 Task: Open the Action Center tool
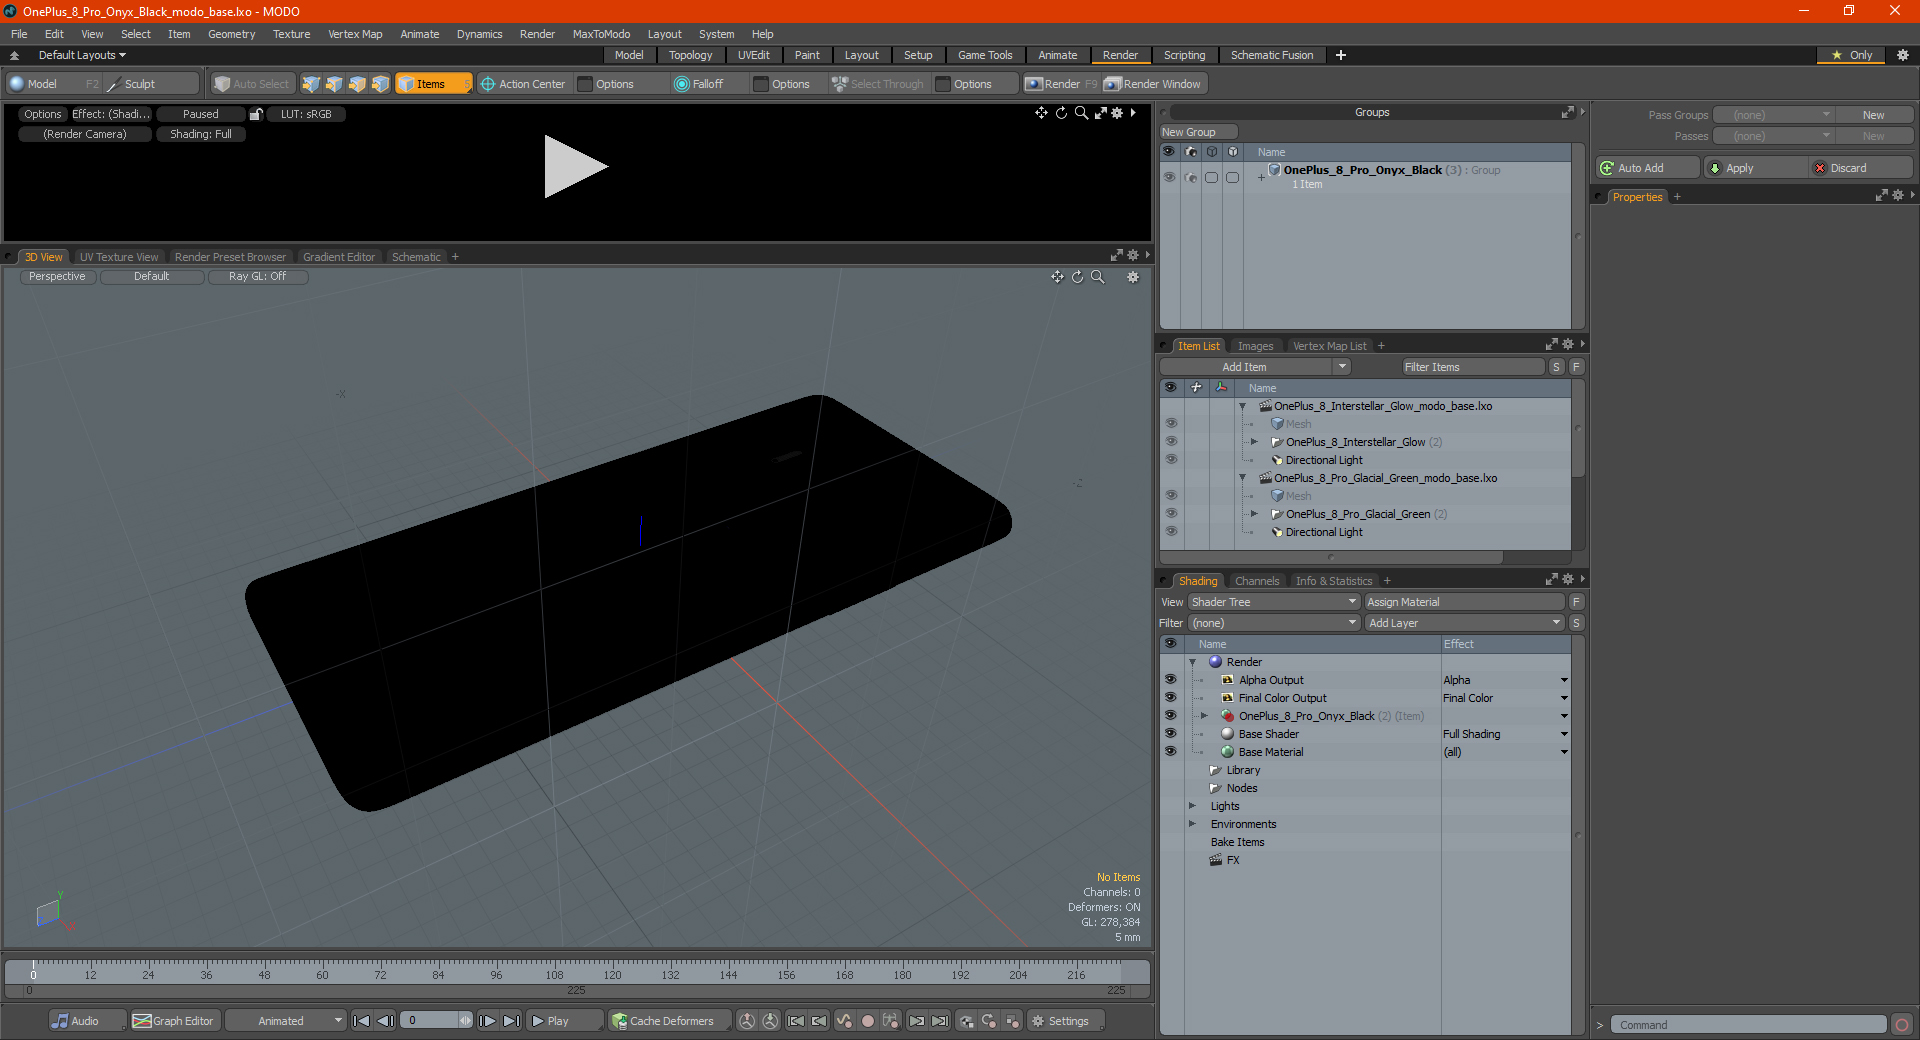click(522, 84)
